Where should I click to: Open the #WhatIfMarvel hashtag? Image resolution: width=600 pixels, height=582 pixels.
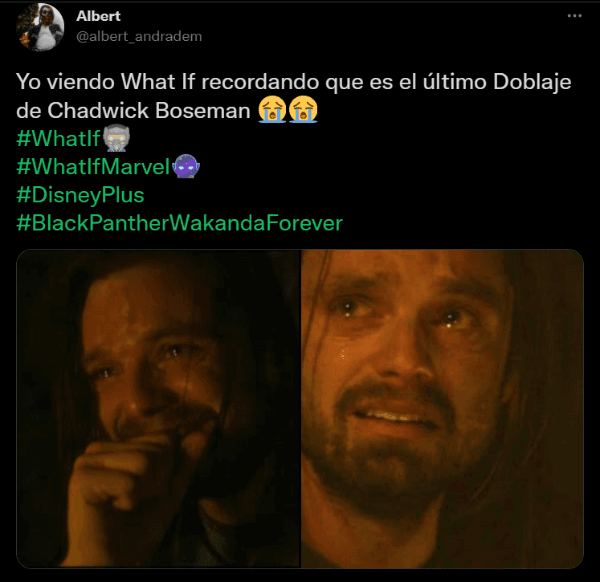[93, 167]
